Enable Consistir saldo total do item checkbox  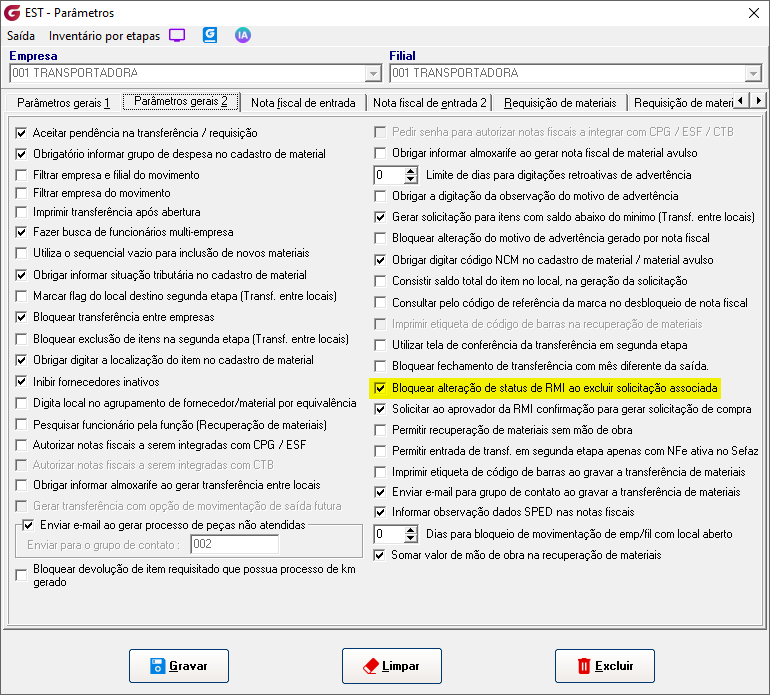point(380,281)
